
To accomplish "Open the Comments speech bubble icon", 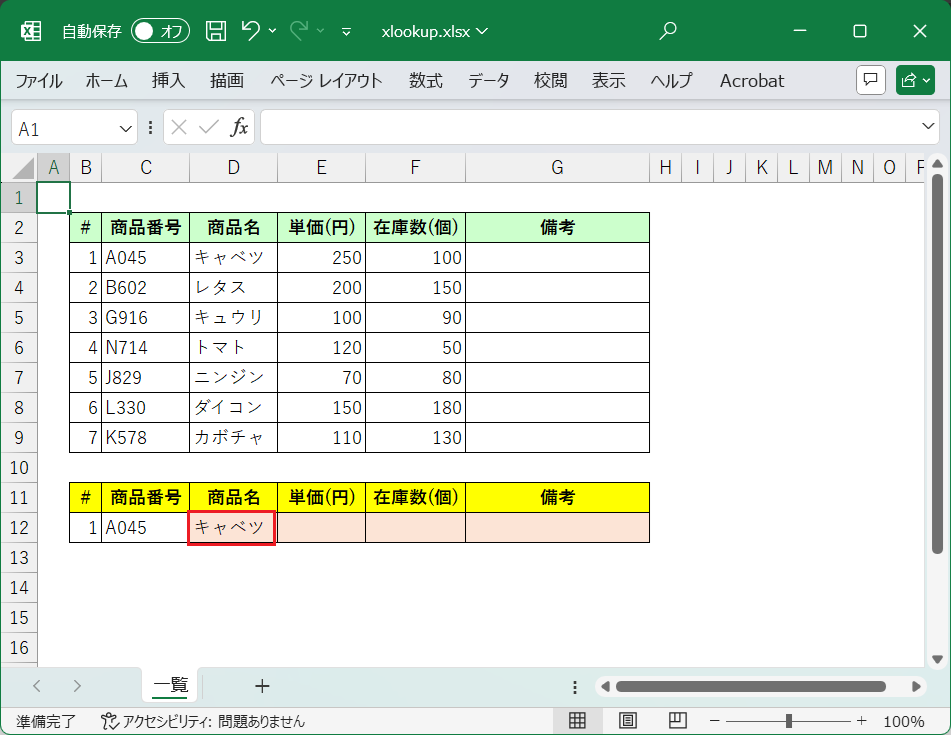I will tap(871, 81).
